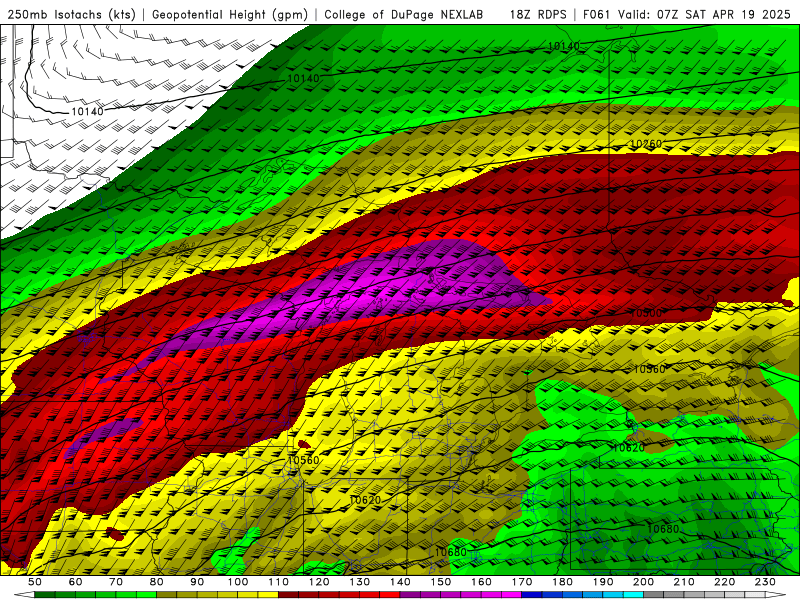800x600 pixels.
Task: Click the magenta swatch just before 170
Action: pyautogui.click(x=511, y=595)
